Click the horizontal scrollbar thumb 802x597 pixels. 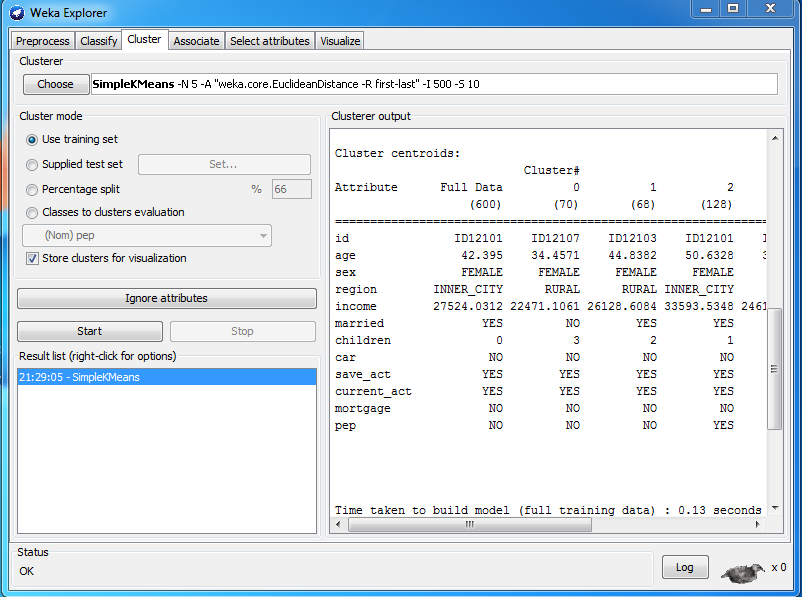click(x=470, y=524)
